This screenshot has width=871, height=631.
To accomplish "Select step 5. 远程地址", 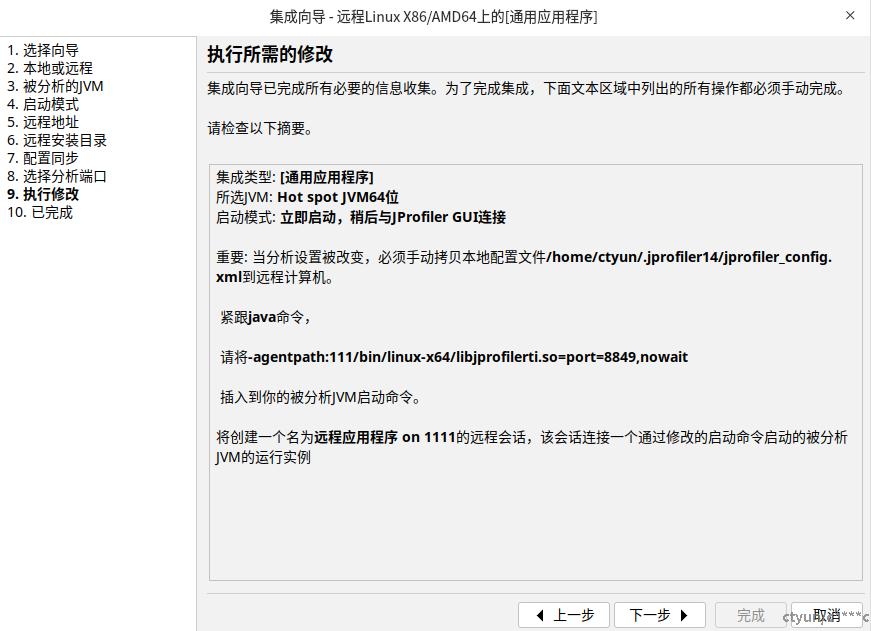I will [43, 122].
